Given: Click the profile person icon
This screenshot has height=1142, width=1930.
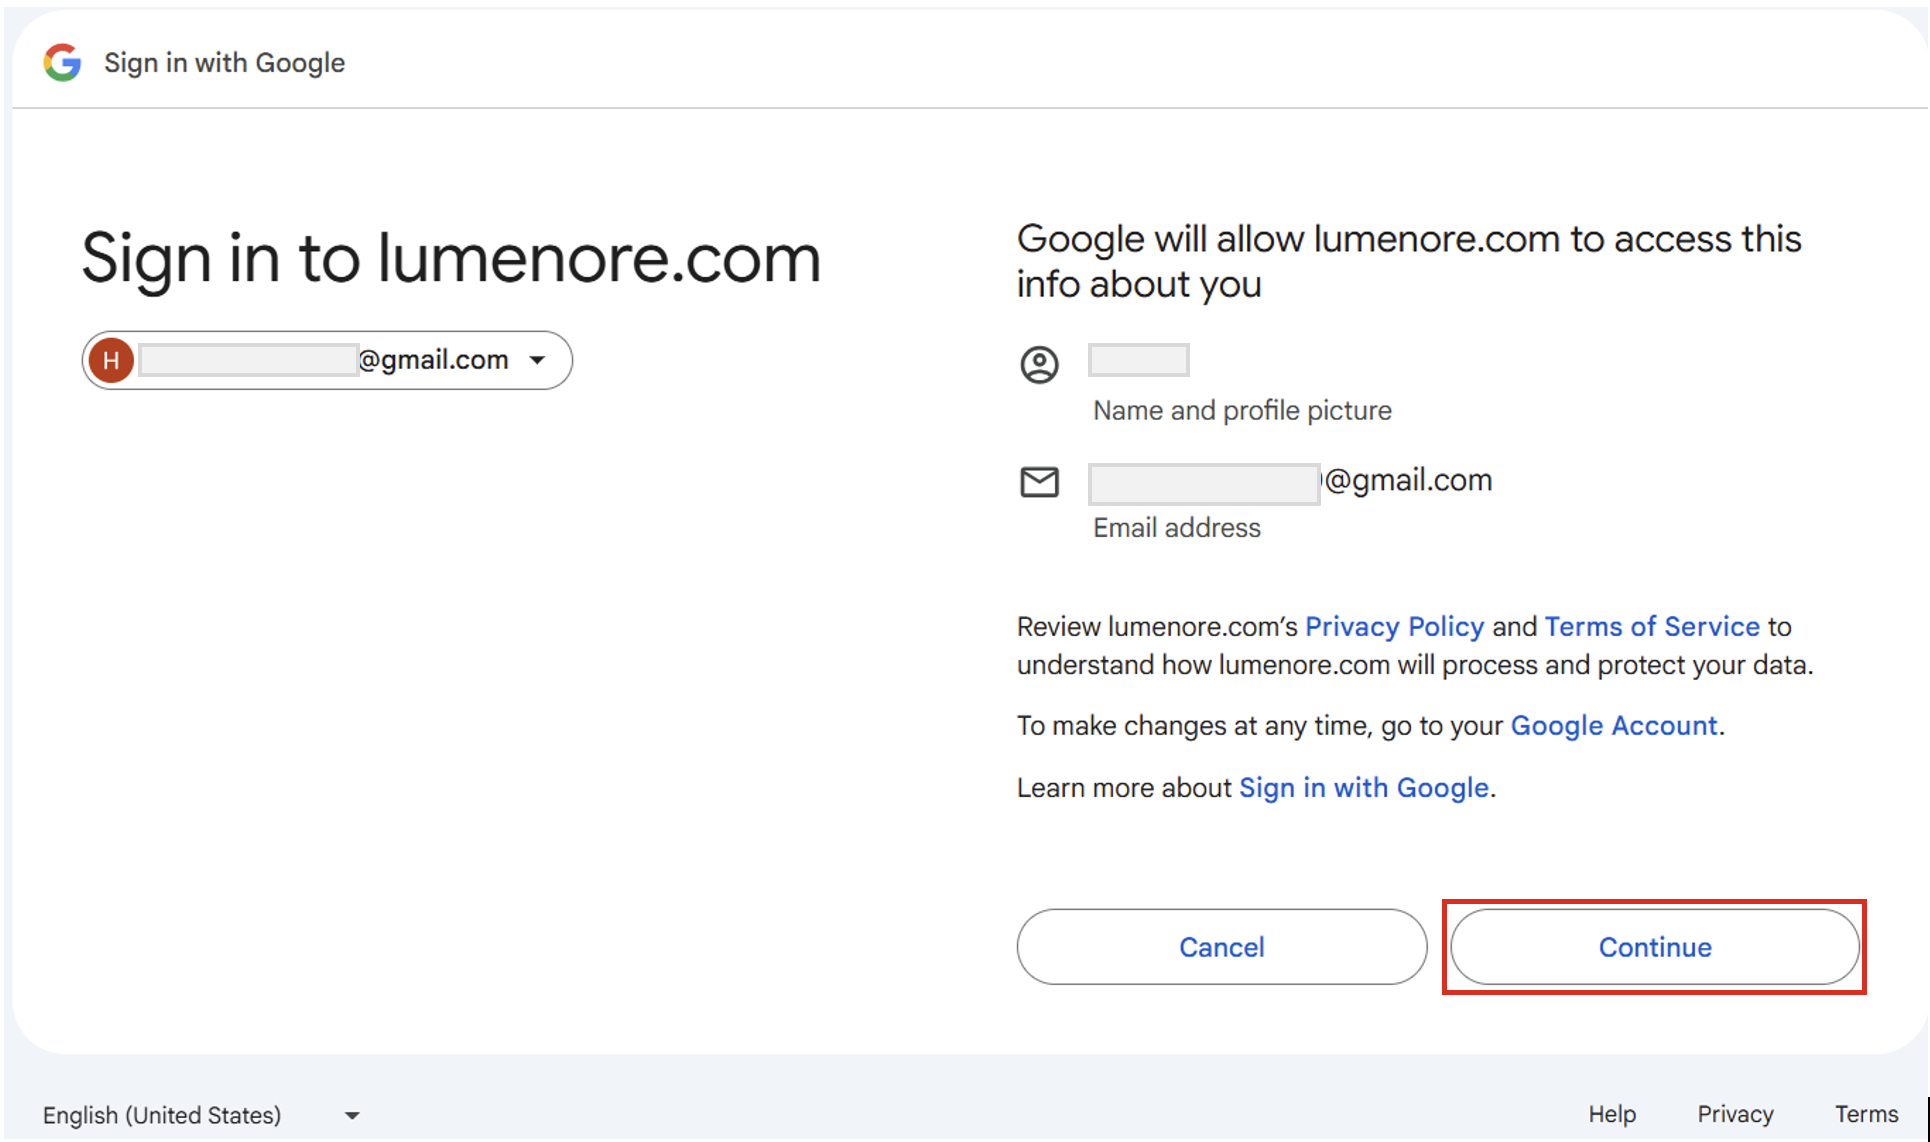Looking at the screenshot, I should pyautogui.click(x=1039, y=365).
